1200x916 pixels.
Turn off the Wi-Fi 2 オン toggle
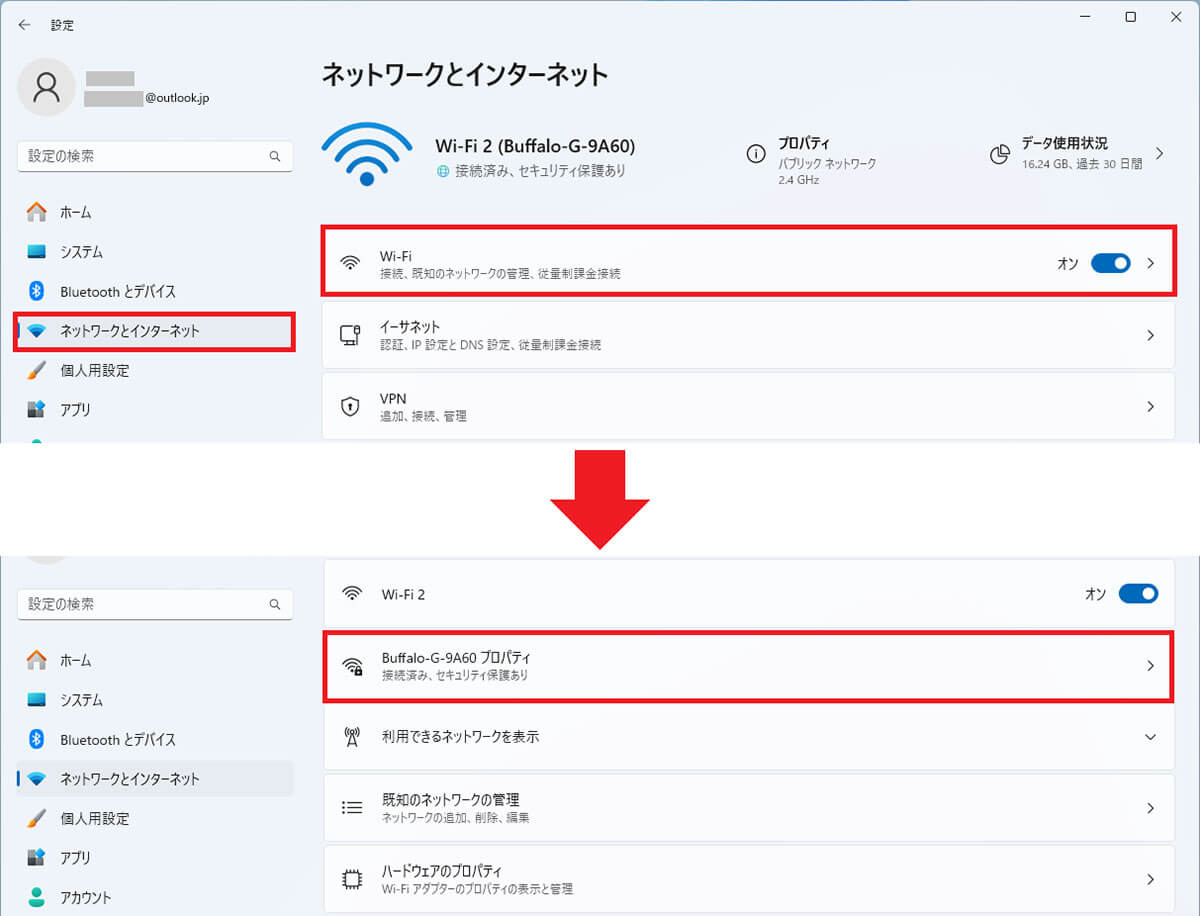pos(1138,593)
